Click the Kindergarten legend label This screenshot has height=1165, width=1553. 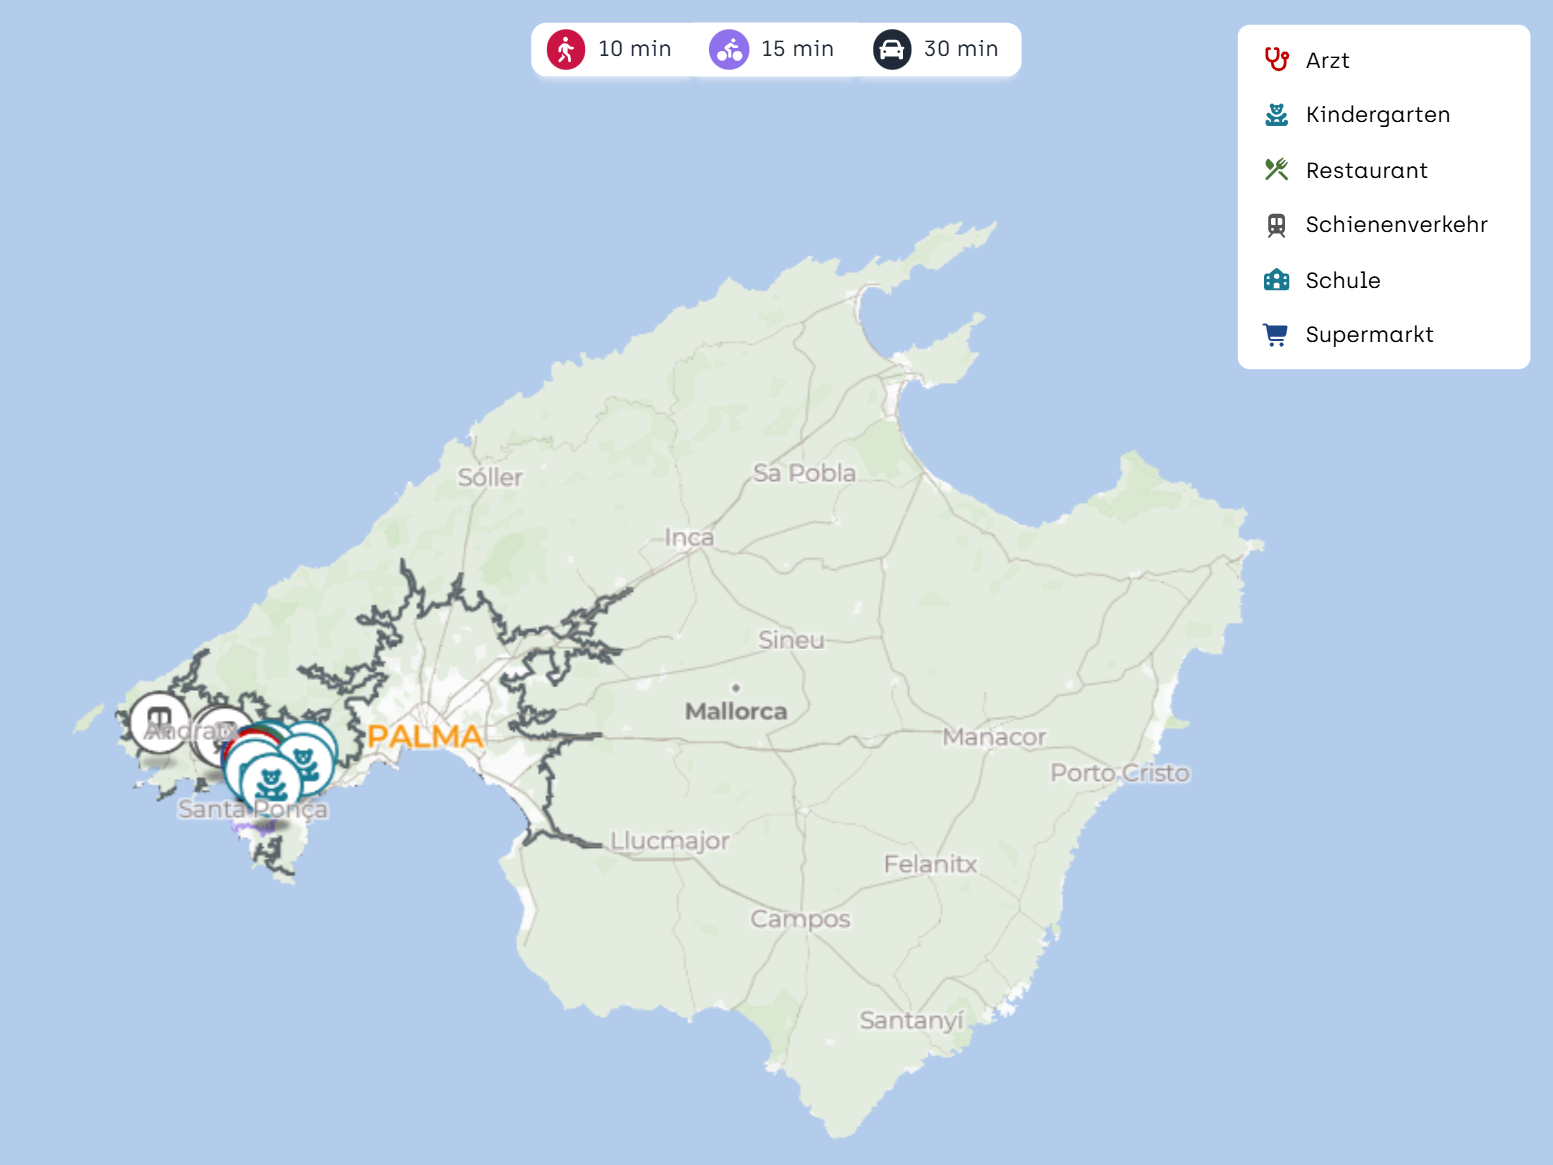tap(1377, 115)
